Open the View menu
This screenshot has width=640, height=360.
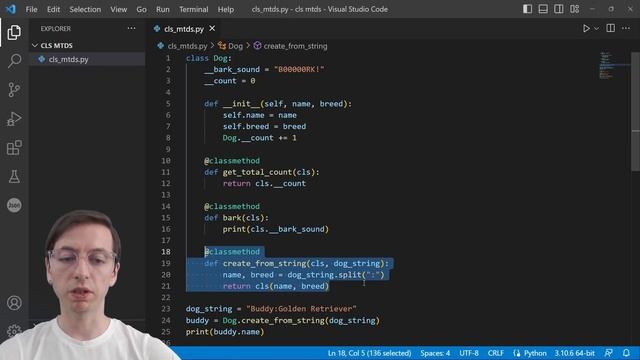pyautogui.click(x=118, y=9)
